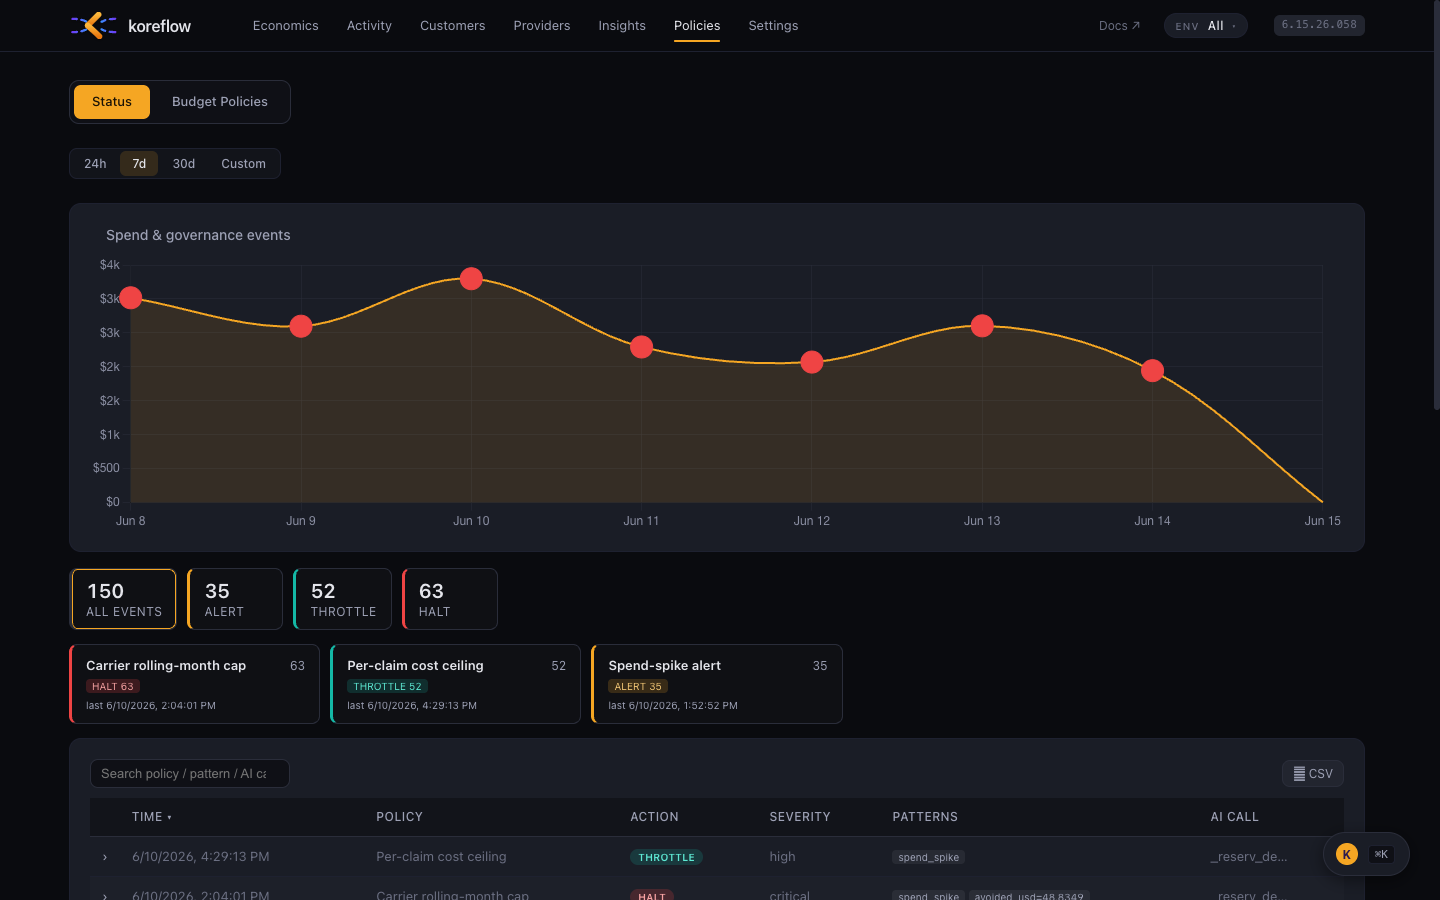Viewport: 1440px width, 900px height.
Task: Click 'Per-claim cost ceiling' in table row
Action: coord(441,857)
